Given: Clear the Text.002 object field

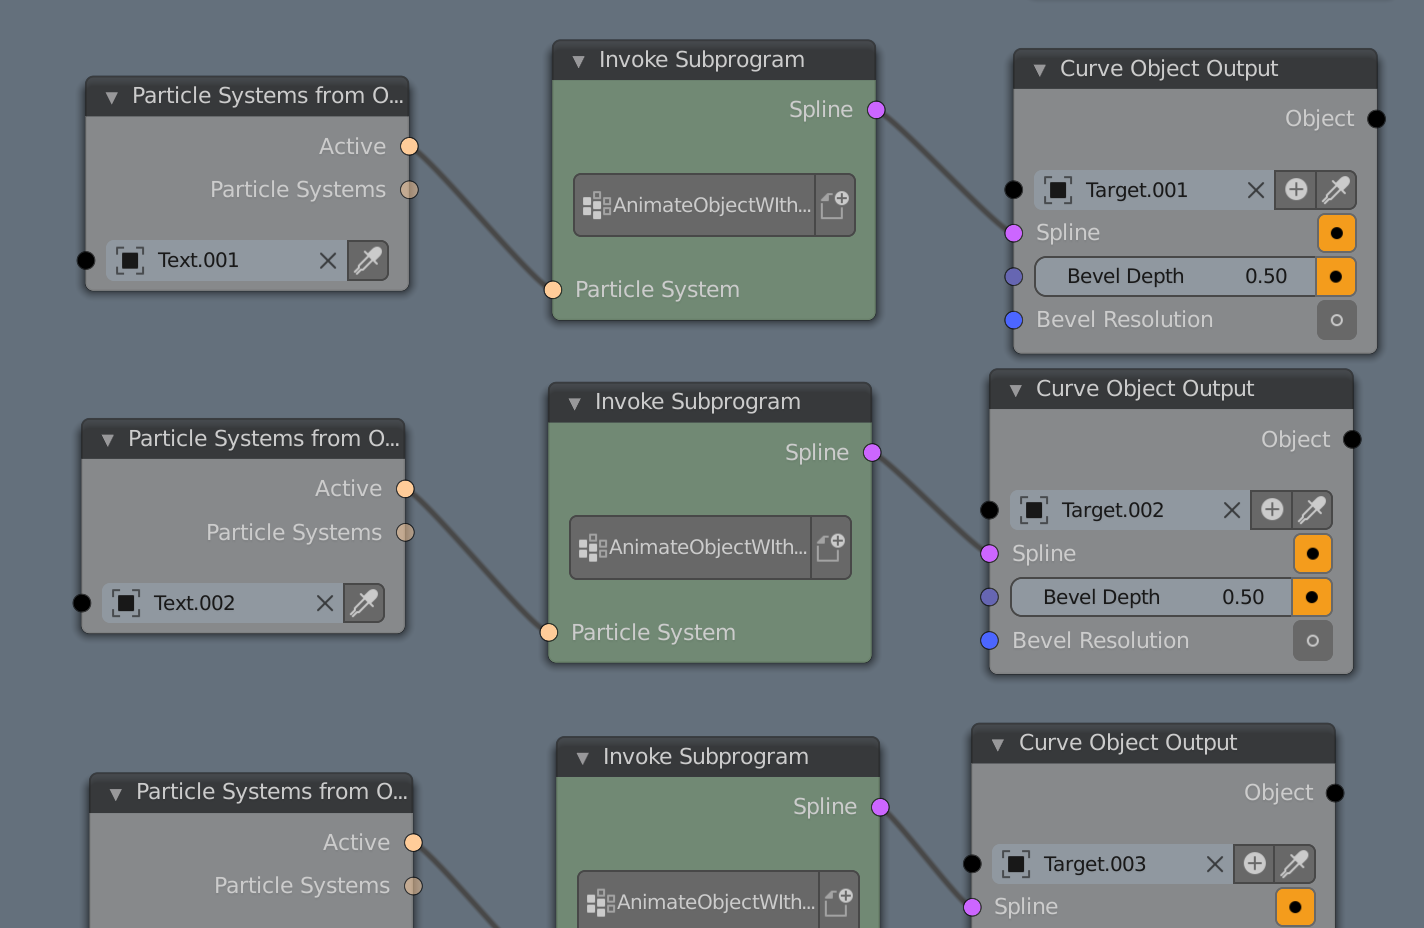Looking at the screenshot, I should (324, 603).
